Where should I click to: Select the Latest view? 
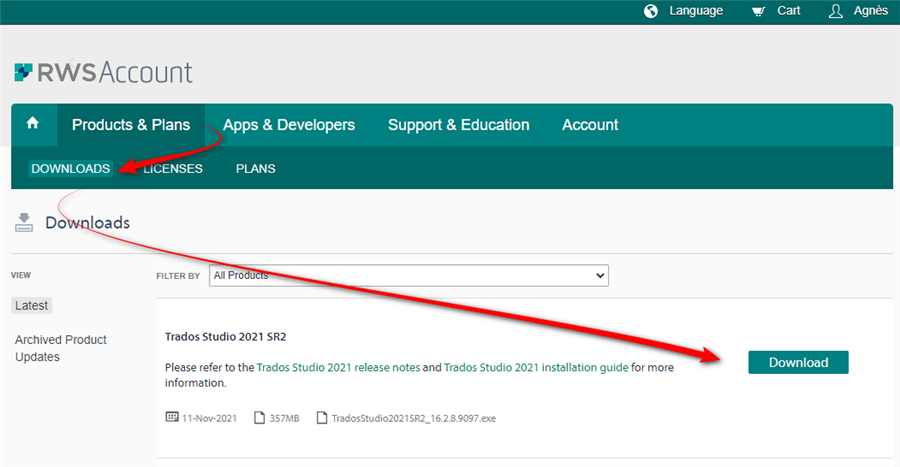[x=32, y=305]
